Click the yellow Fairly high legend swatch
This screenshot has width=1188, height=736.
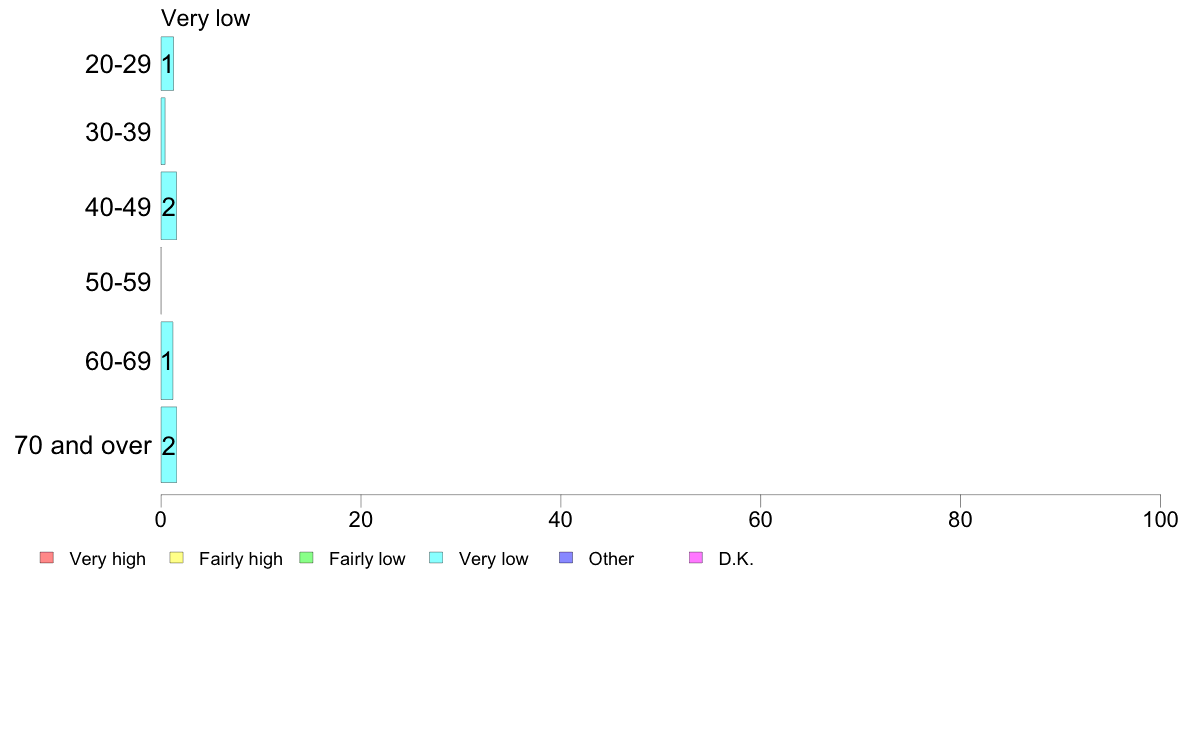pos(176,558)
